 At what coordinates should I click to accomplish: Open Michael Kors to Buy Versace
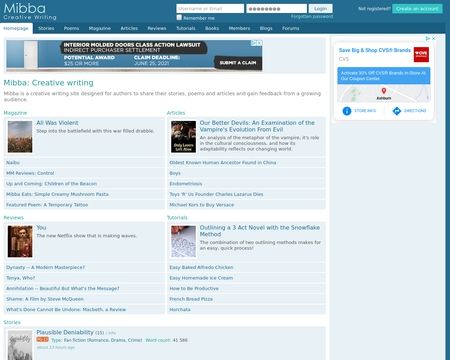(202, 205)
